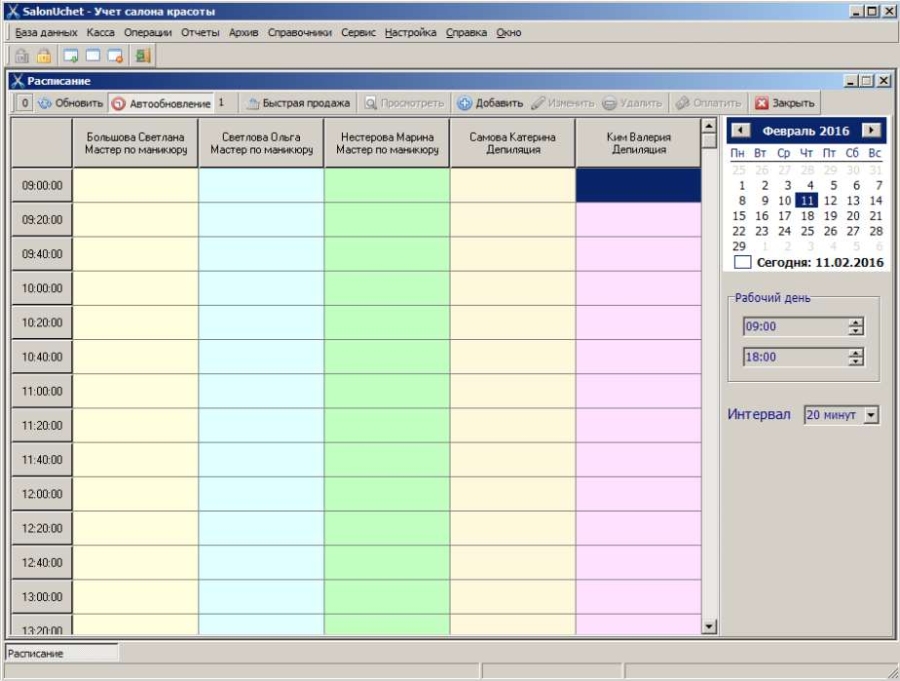Open the Отчеты menu
This screenshot has height=681, width=900.
(x=200, y=33)
